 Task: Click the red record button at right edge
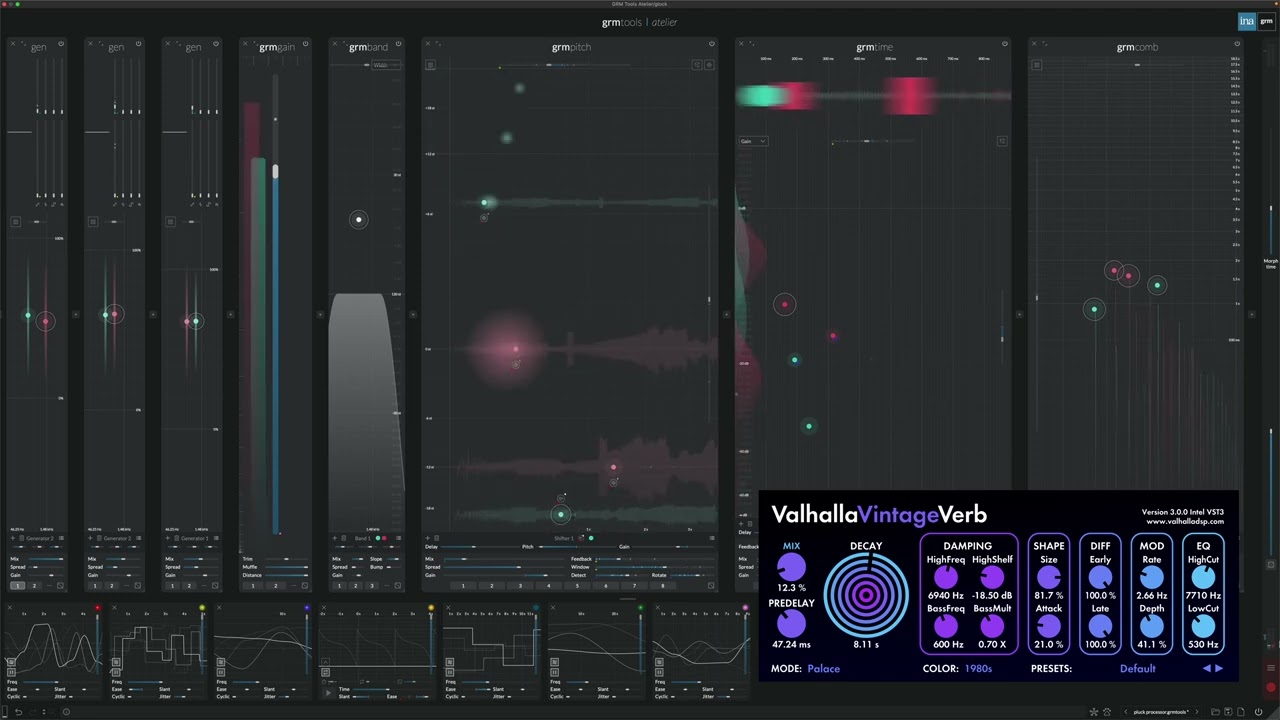point(1271,687)
